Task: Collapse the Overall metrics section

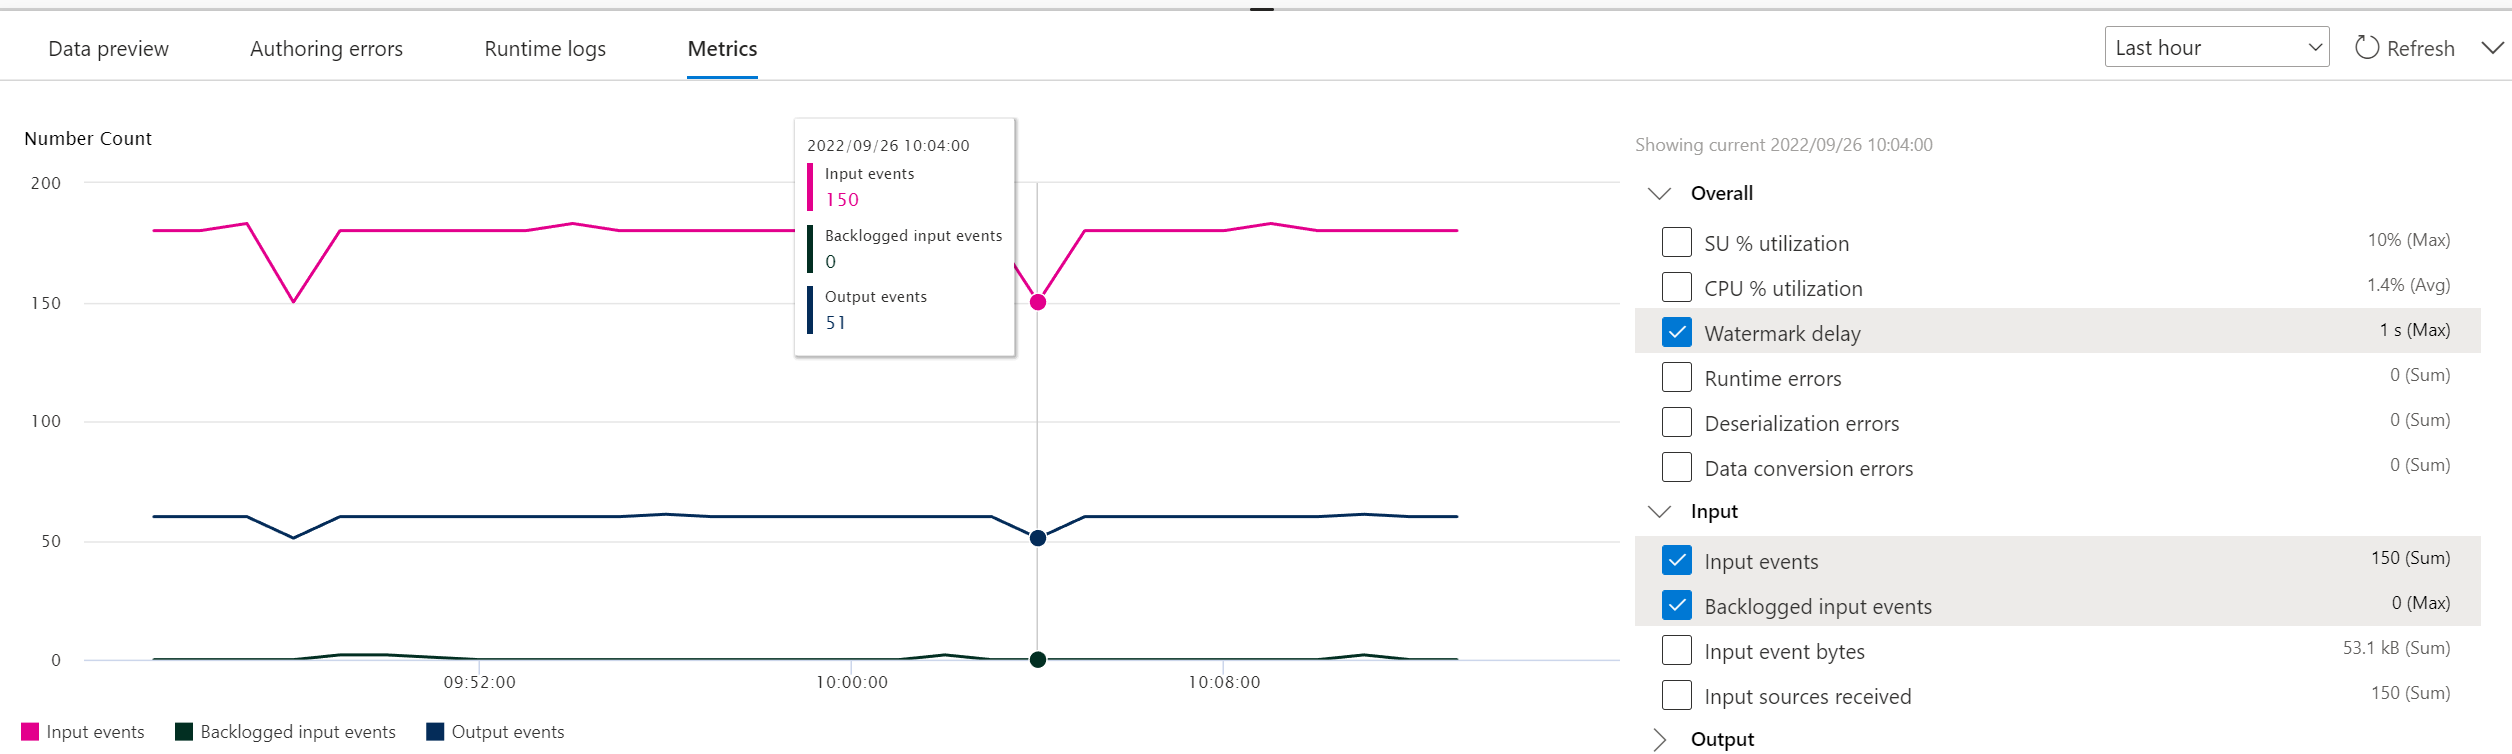Action: pos(1659,193)
